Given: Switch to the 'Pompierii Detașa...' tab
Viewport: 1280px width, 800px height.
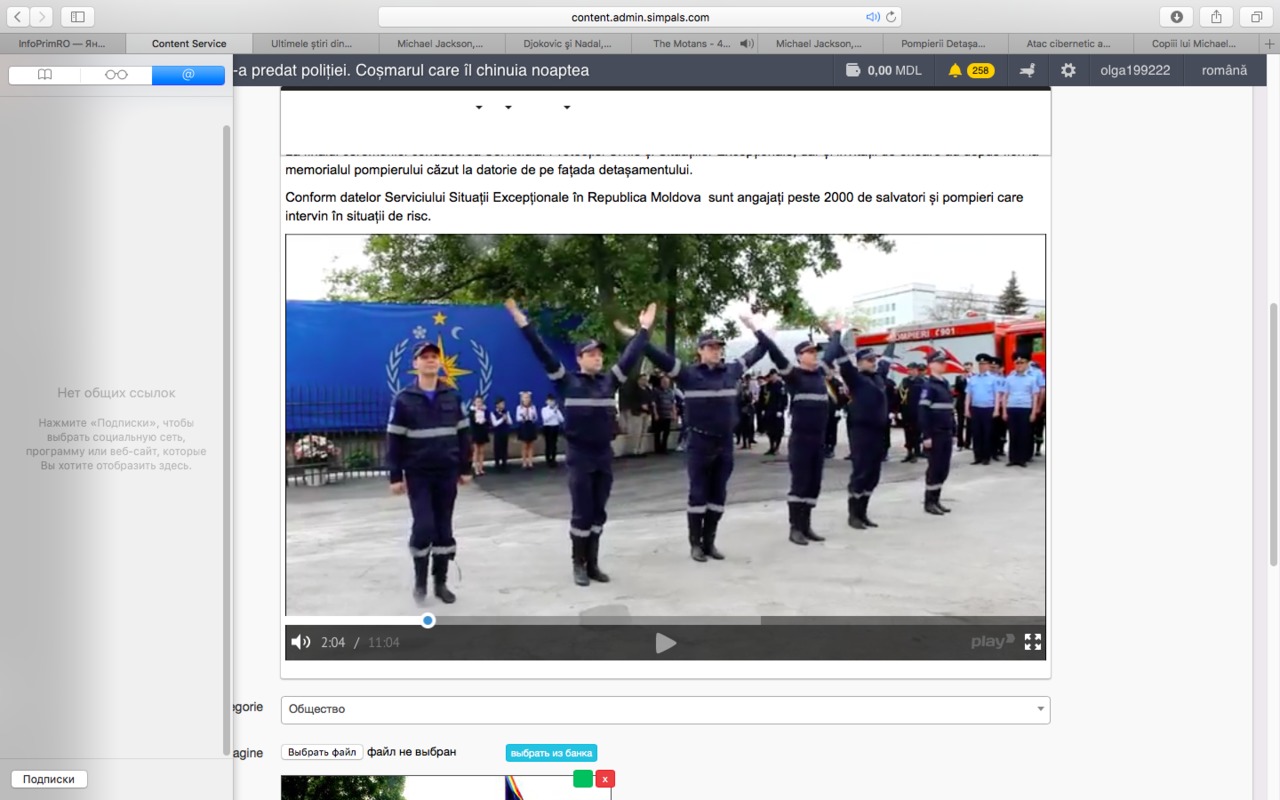Looking at the screenshot, I should click(944, 44).
